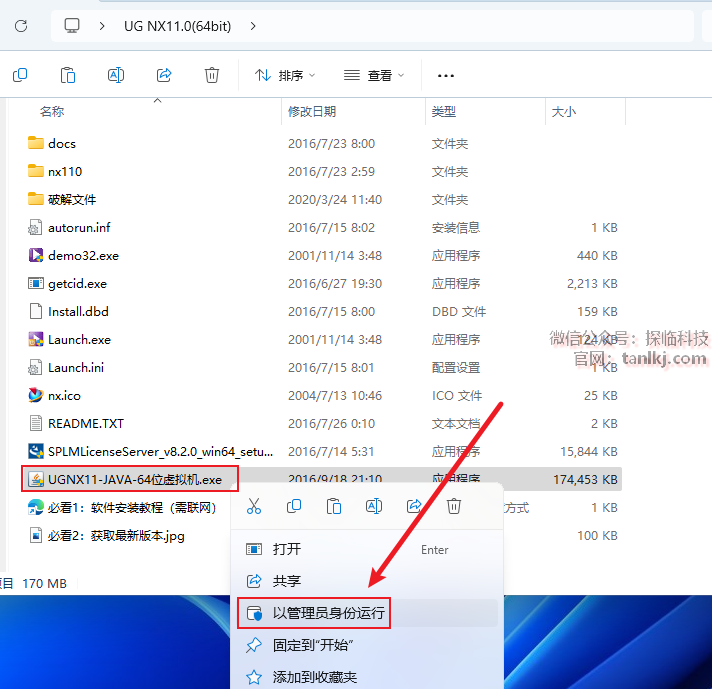Click the Delete icon in context menu
Screen dimensions: 712x689
454,507
